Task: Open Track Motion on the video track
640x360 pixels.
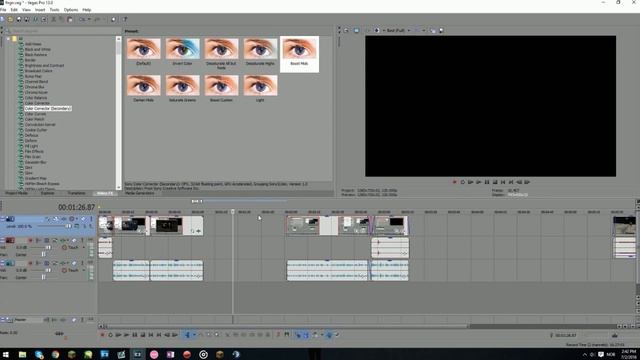Action: [x=56, y=219]
